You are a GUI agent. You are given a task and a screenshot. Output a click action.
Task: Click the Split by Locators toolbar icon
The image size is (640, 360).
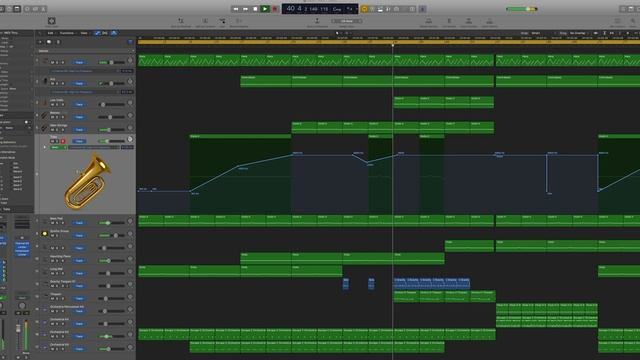click(x=205, y=21)
